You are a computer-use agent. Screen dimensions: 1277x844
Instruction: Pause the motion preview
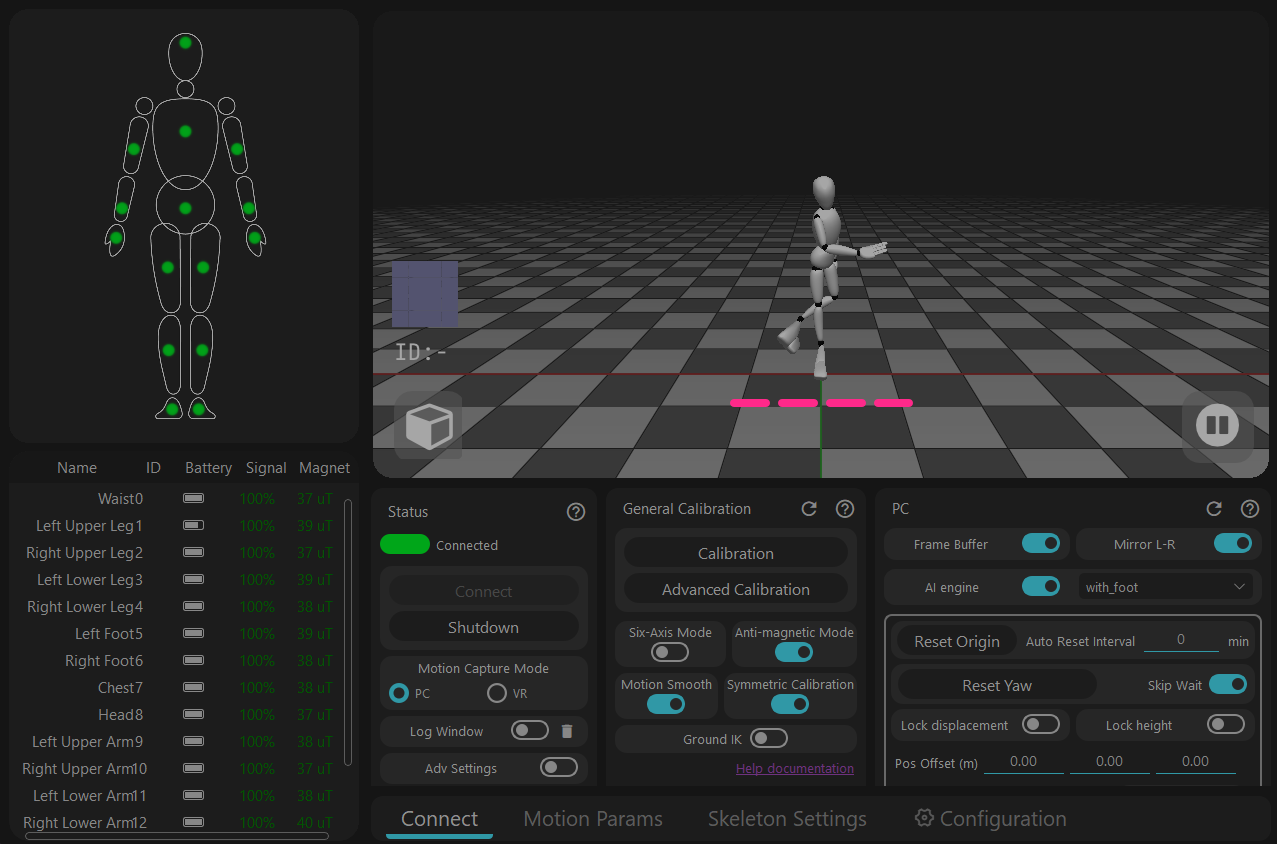pos(1217,426)
